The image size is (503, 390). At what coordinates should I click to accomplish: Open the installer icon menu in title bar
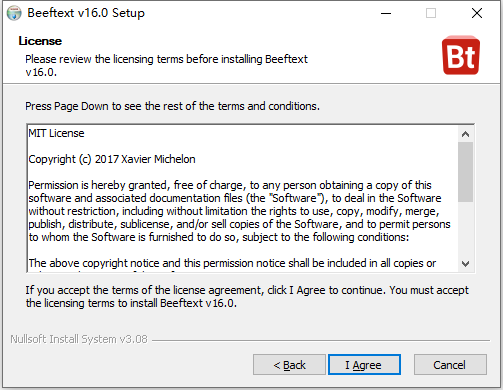[x=14, y=13]
